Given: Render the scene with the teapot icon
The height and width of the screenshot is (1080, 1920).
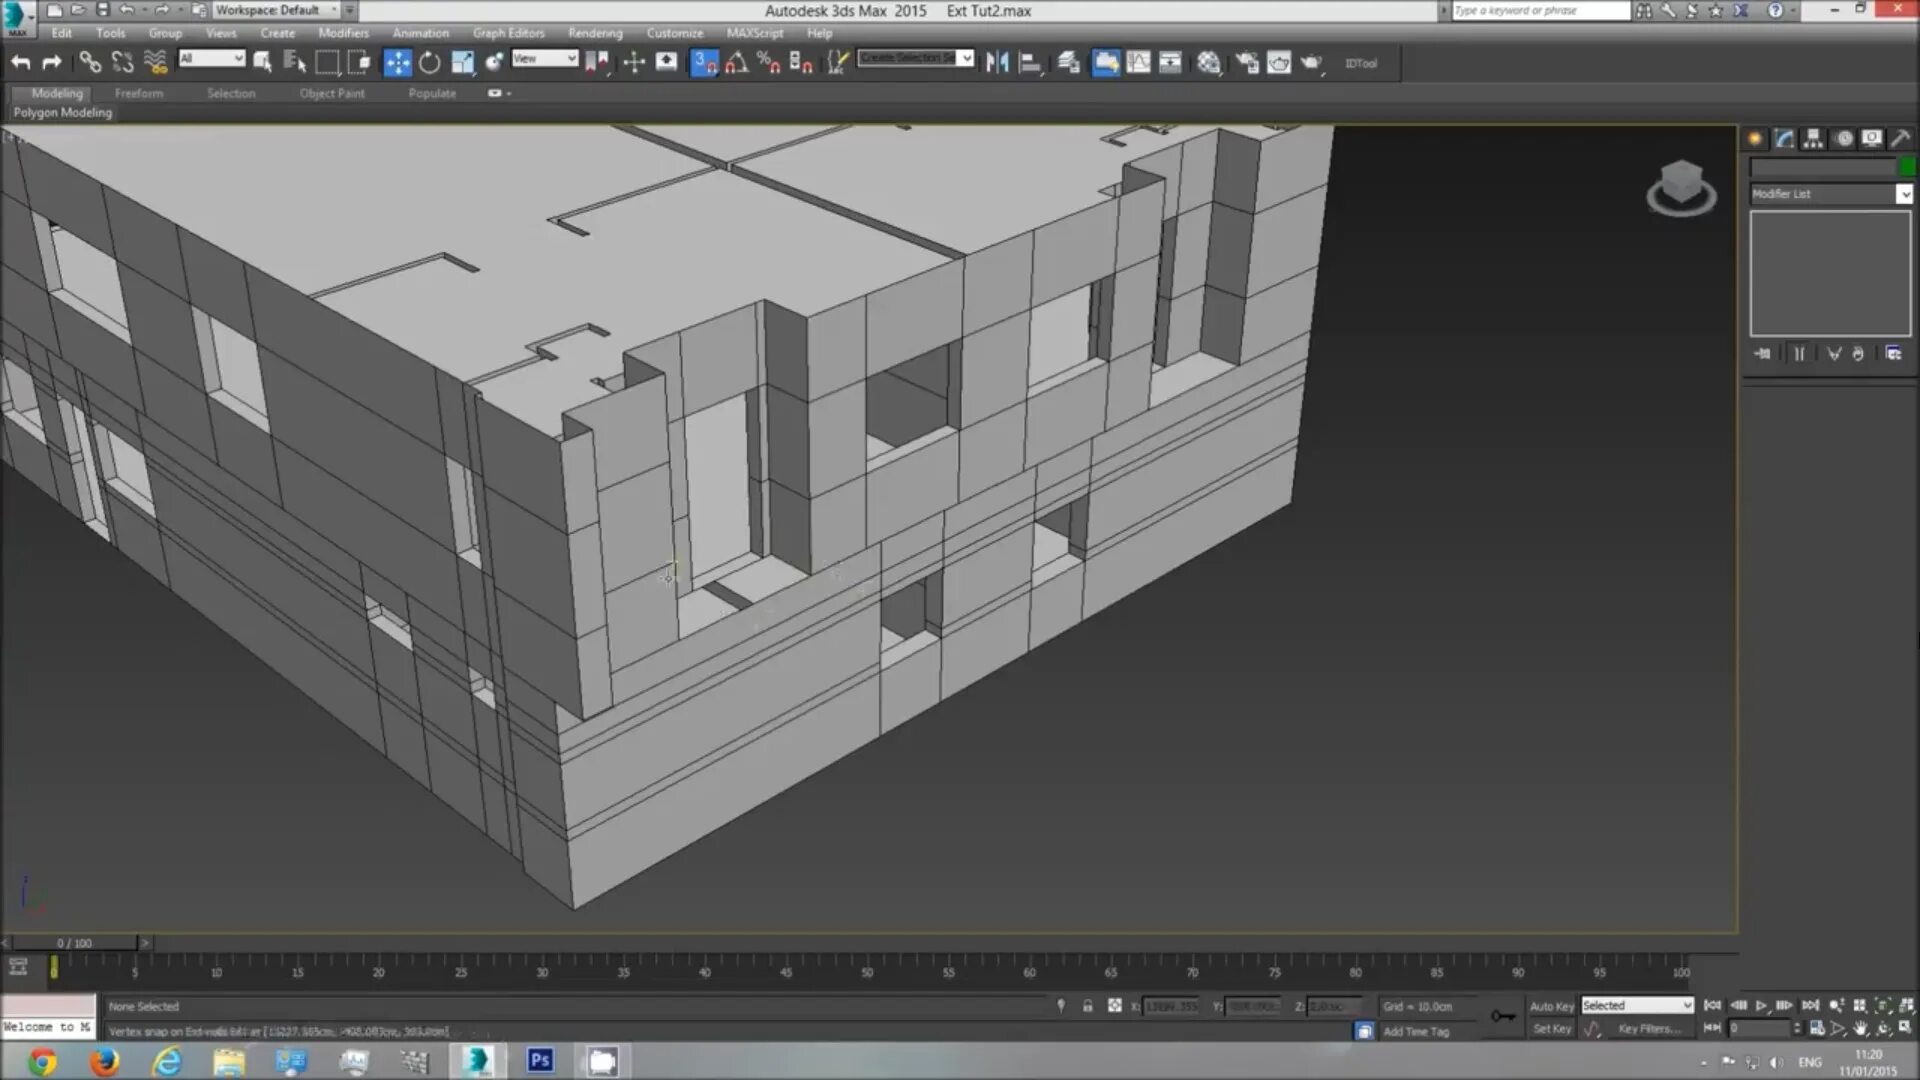Looking at the screenshot, I should (1313, 62).
